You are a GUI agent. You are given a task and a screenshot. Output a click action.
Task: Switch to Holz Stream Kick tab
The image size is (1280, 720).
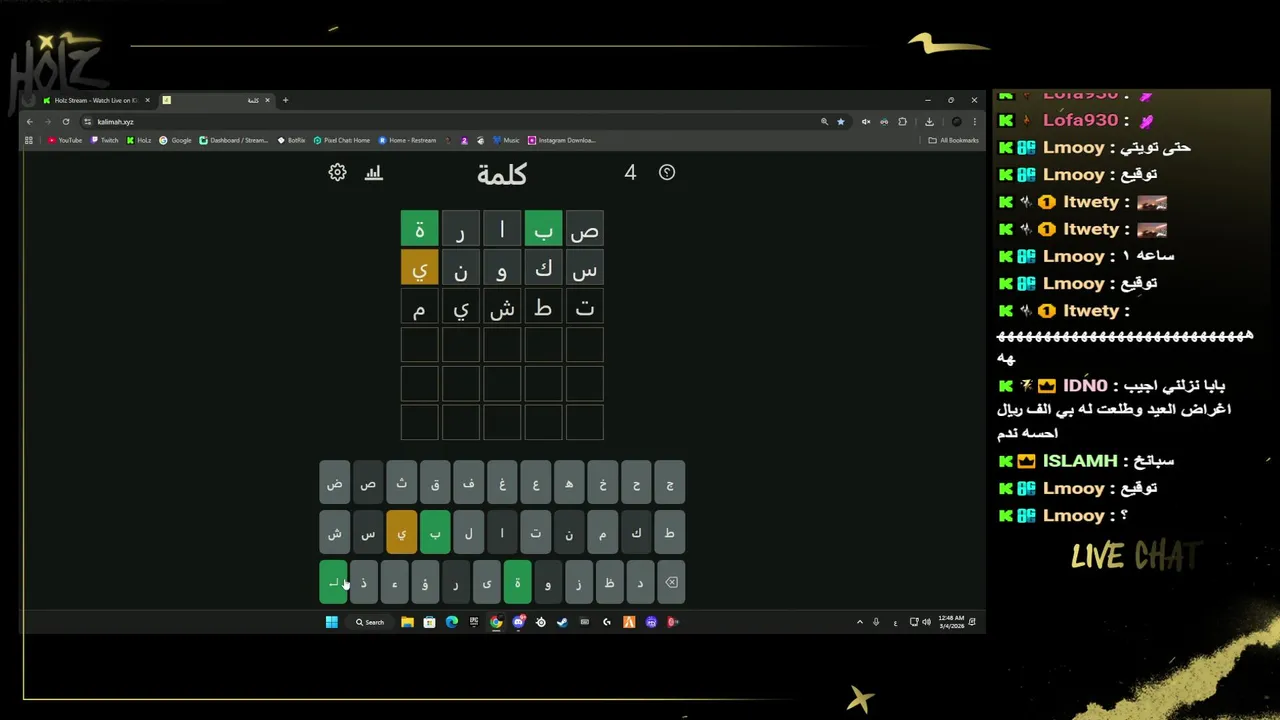point(96,100)
